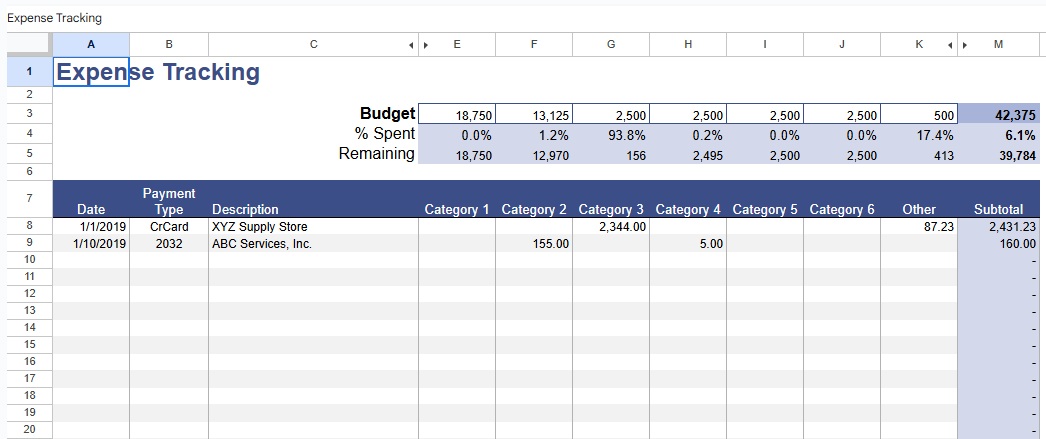This screenshot has height=439, width=1046.
Task: Select the 1/10/2019 date cell
Action: 91,243
